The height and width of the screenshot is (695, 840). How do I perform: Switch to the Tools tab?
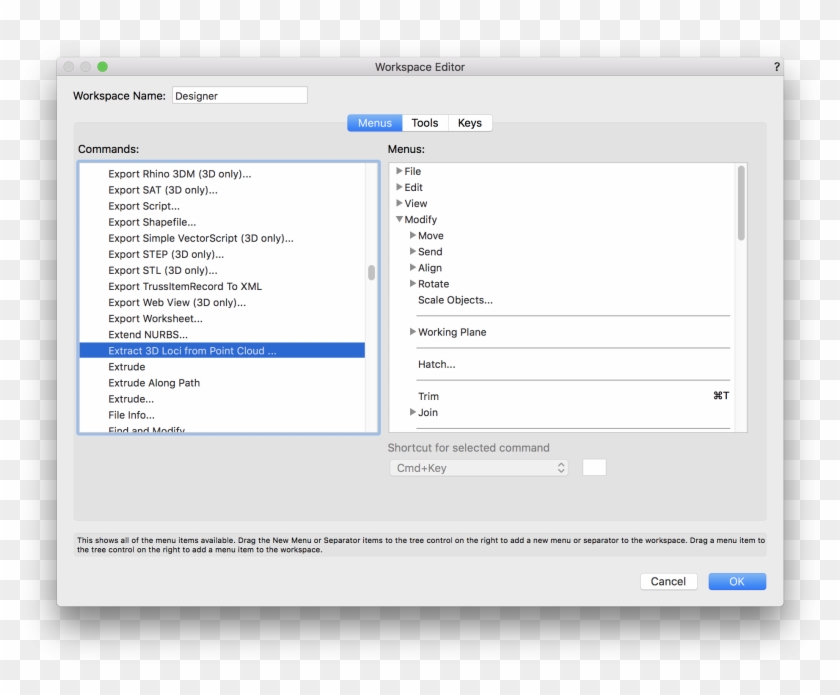pyautogui.click(x=425, y=123)
